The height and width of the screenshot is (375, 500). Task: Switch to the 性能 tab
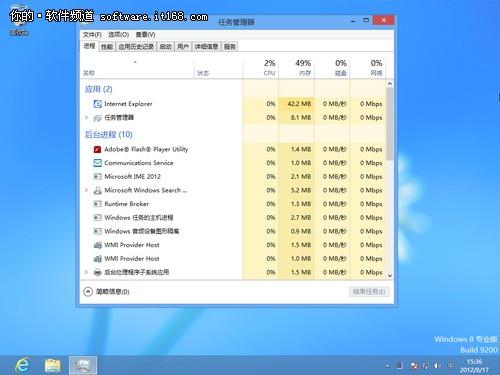(x=107, y=47)
